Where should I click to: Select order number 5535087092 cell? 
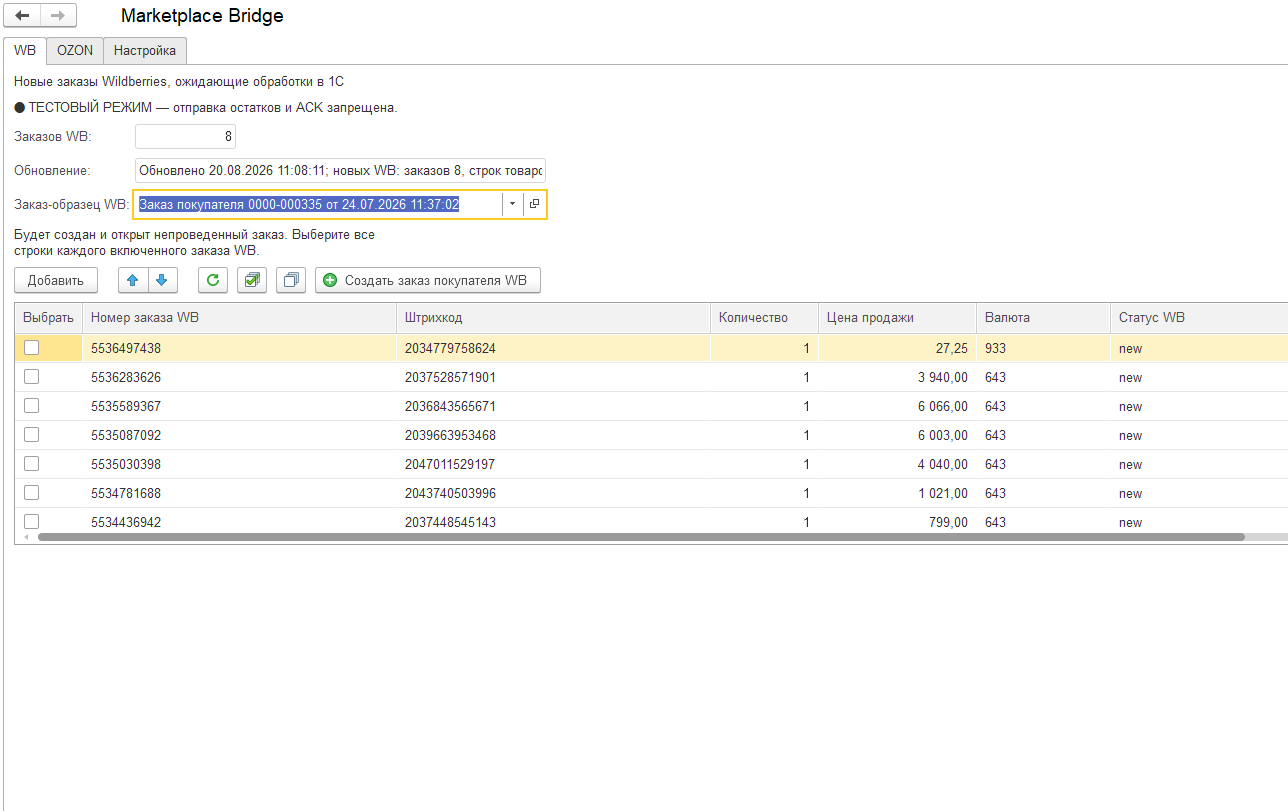click(x=239, y=435)
